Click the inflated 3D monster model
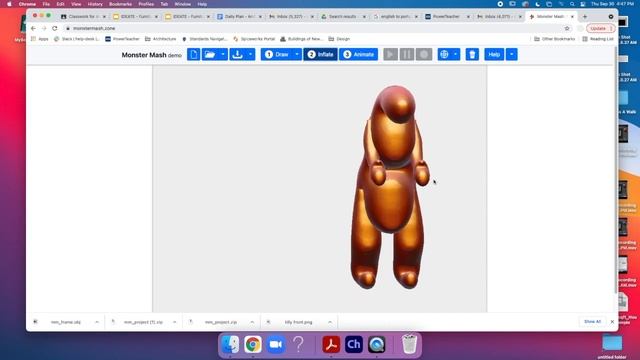The height and width of the screenshot is (360, 640). pyautogui.click(x=390, y=187)
